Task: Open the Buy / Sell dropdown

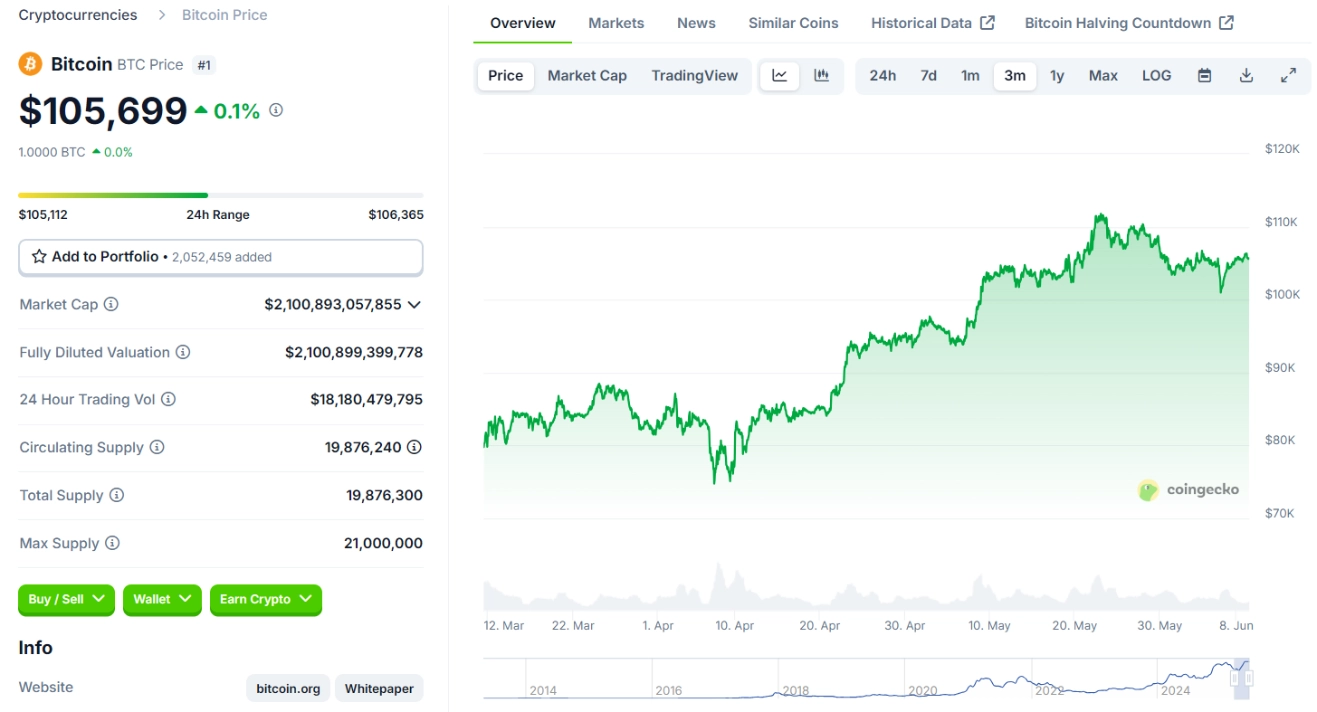Action: [x=66, y=599]
